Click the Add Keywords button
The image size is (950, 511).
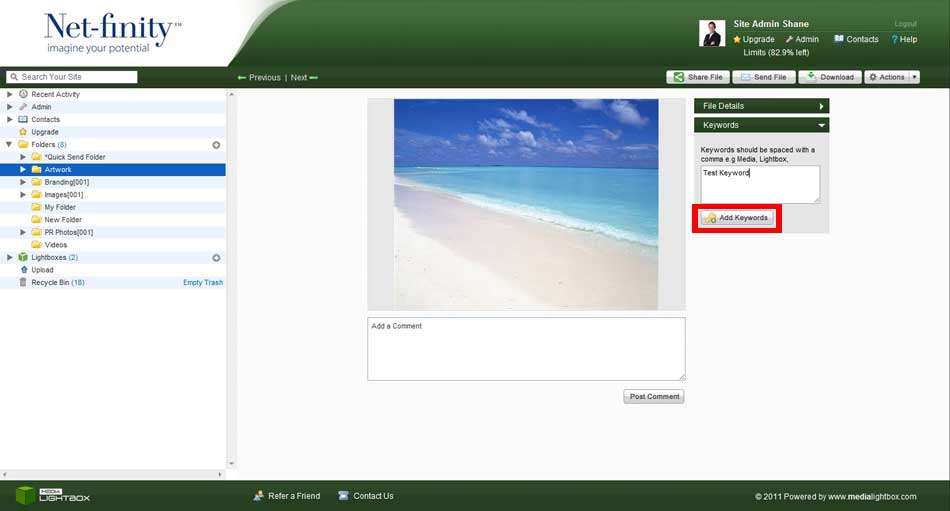tap(737, 218)
